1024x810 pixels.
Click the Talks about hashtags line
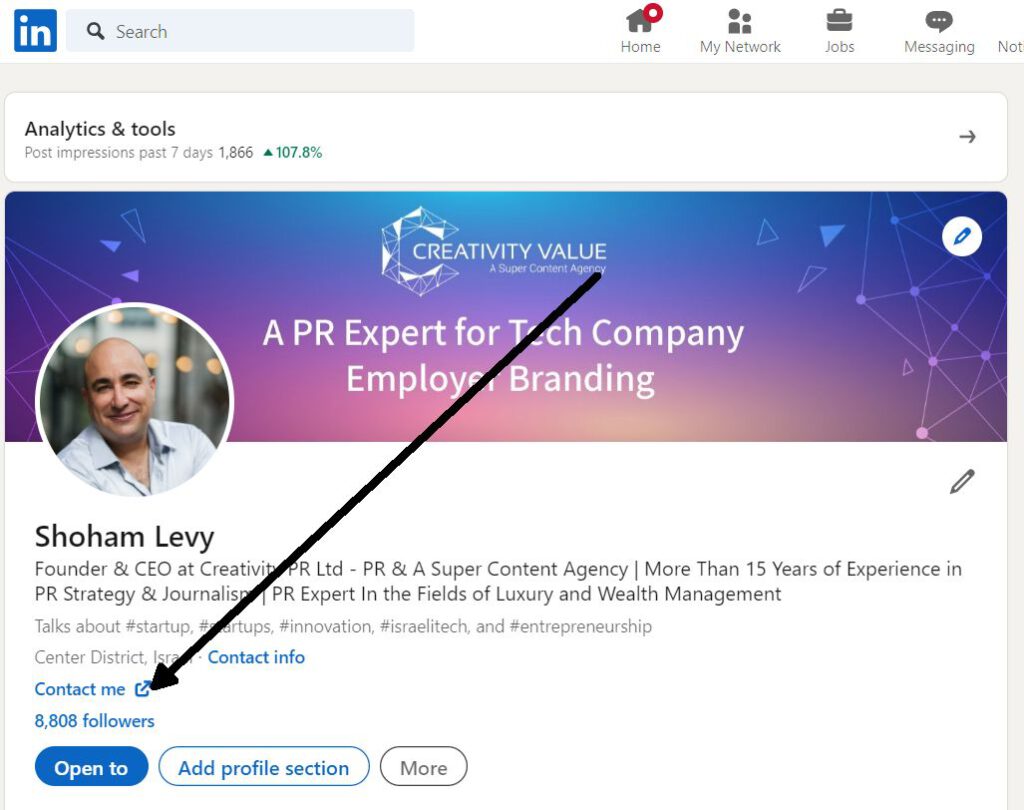click(343, 626)
